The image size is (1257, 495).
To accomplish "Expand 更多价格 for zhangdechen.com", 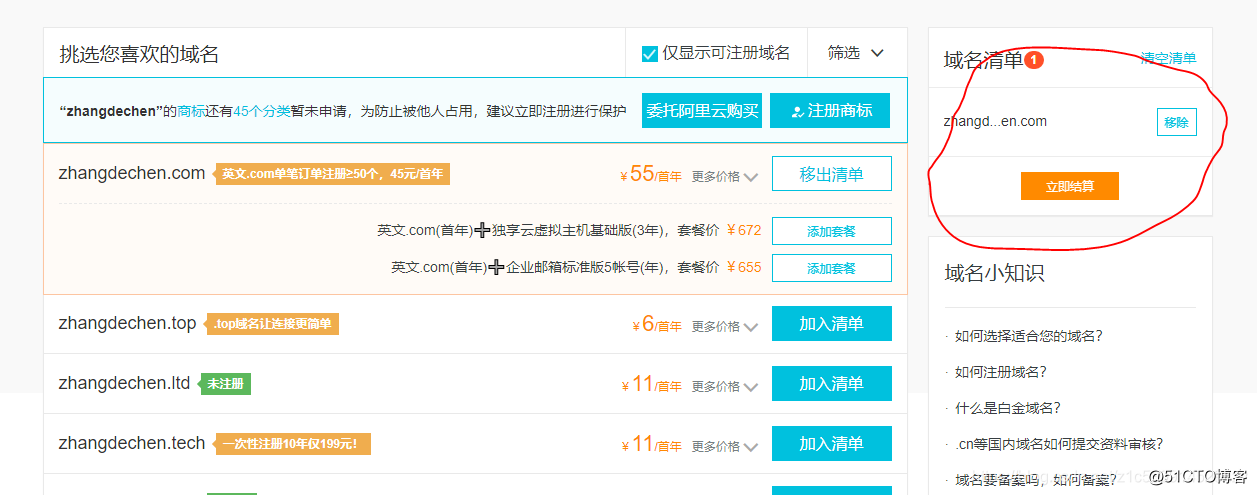I will [x=725, y=177].
